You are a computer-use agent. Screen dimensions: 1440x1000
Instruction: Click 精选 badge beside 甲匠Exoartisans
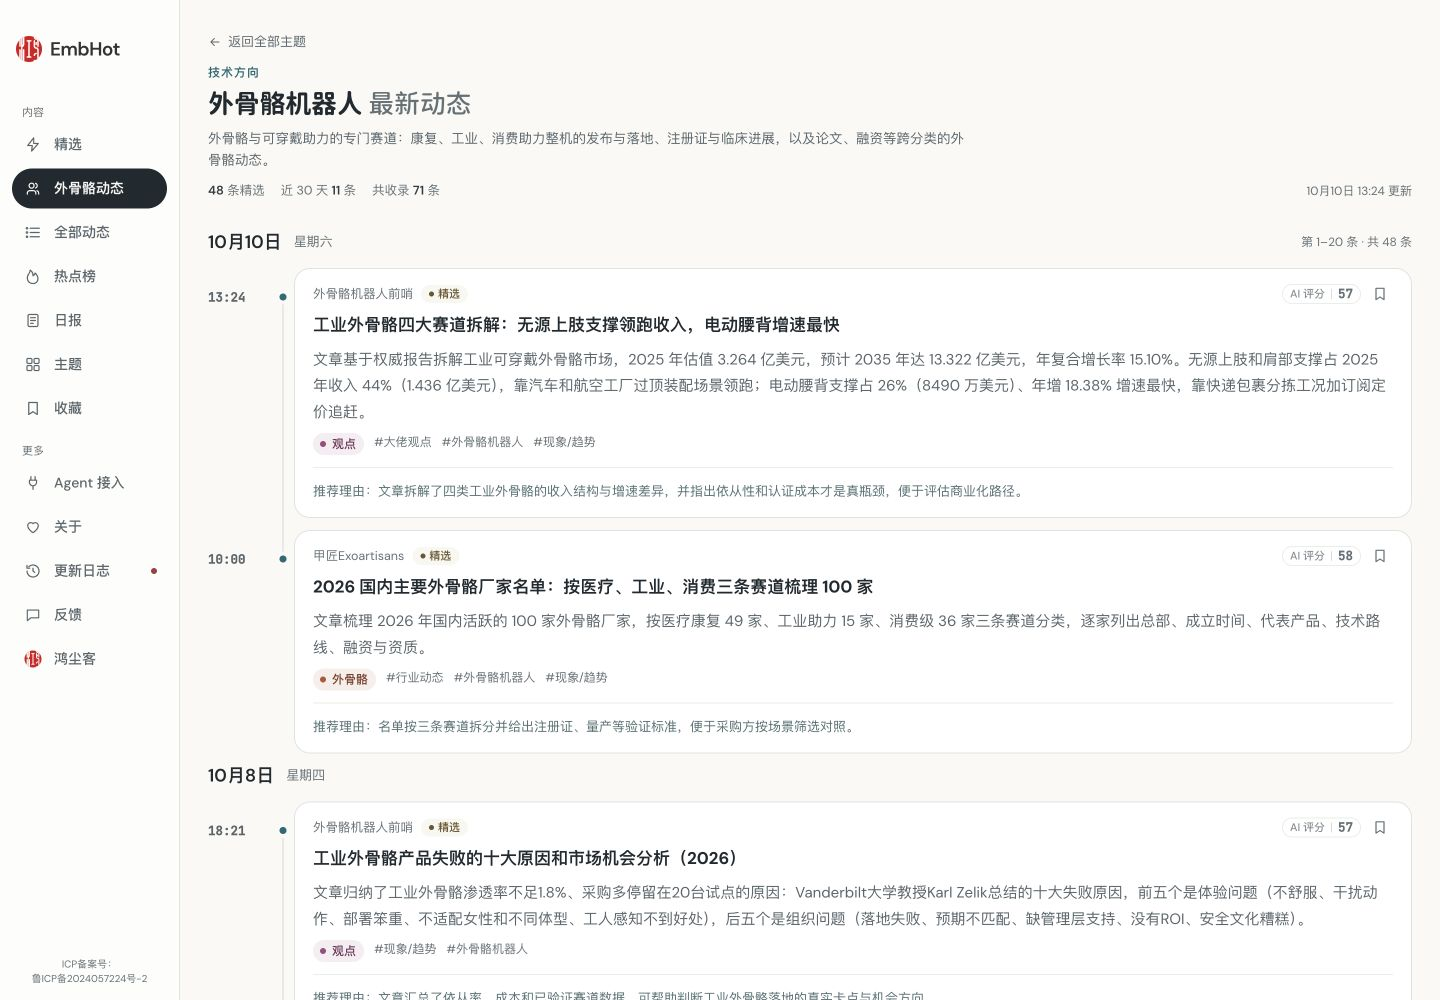click(436, 556)
